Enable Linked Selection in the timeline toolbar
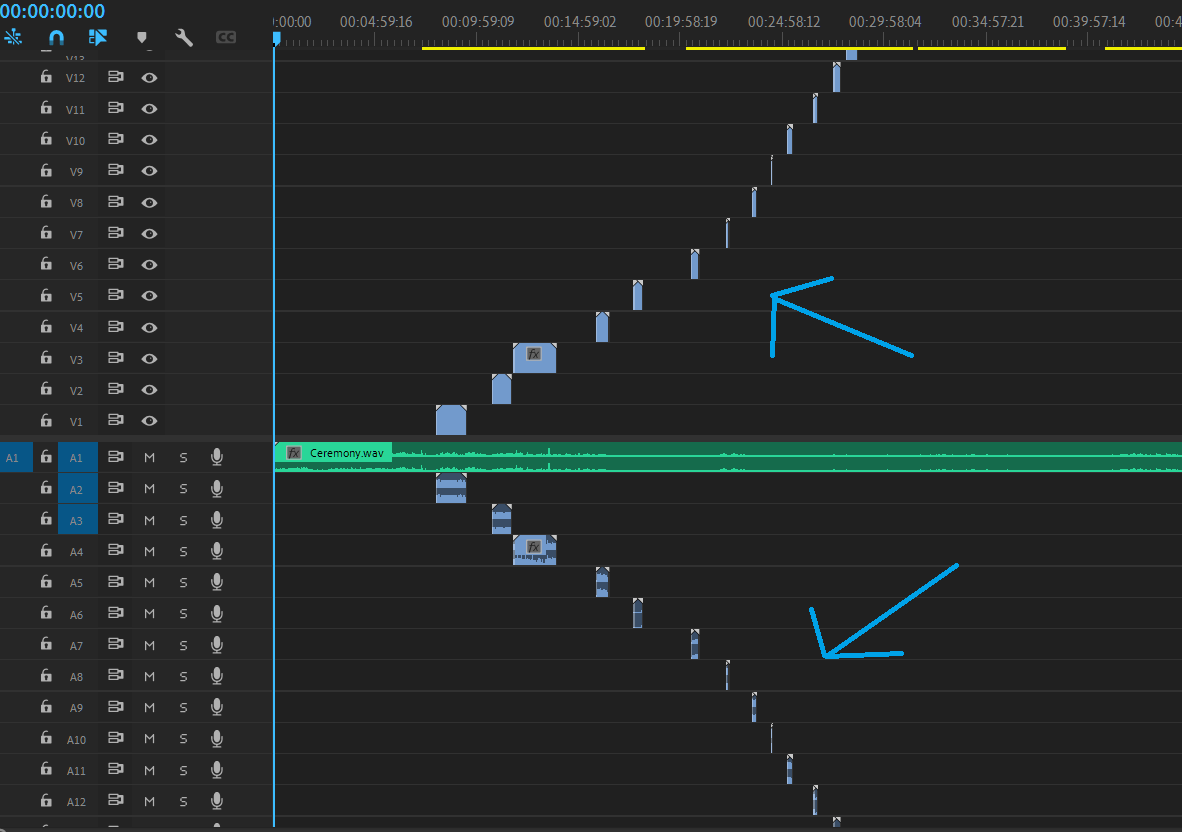 tap(96, 37)
